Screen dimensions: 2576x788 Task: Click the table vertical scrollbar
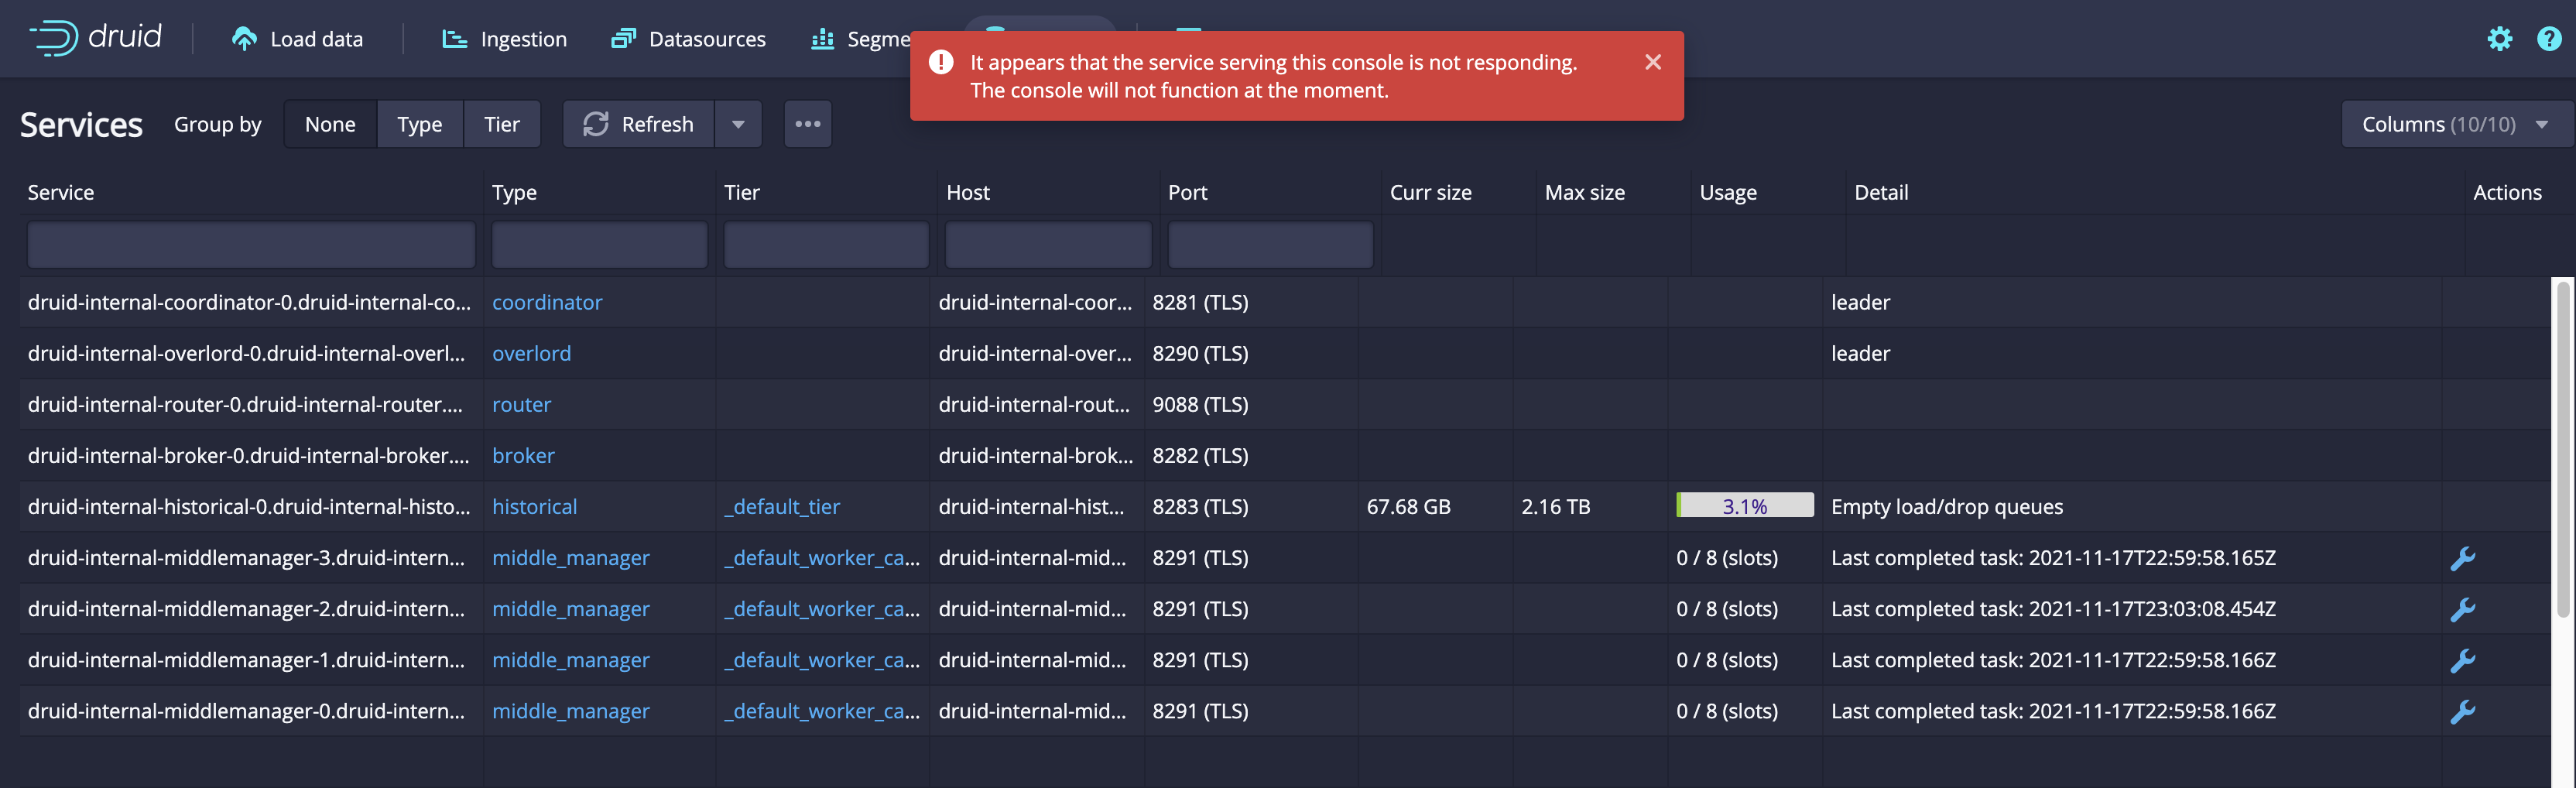2562,449
